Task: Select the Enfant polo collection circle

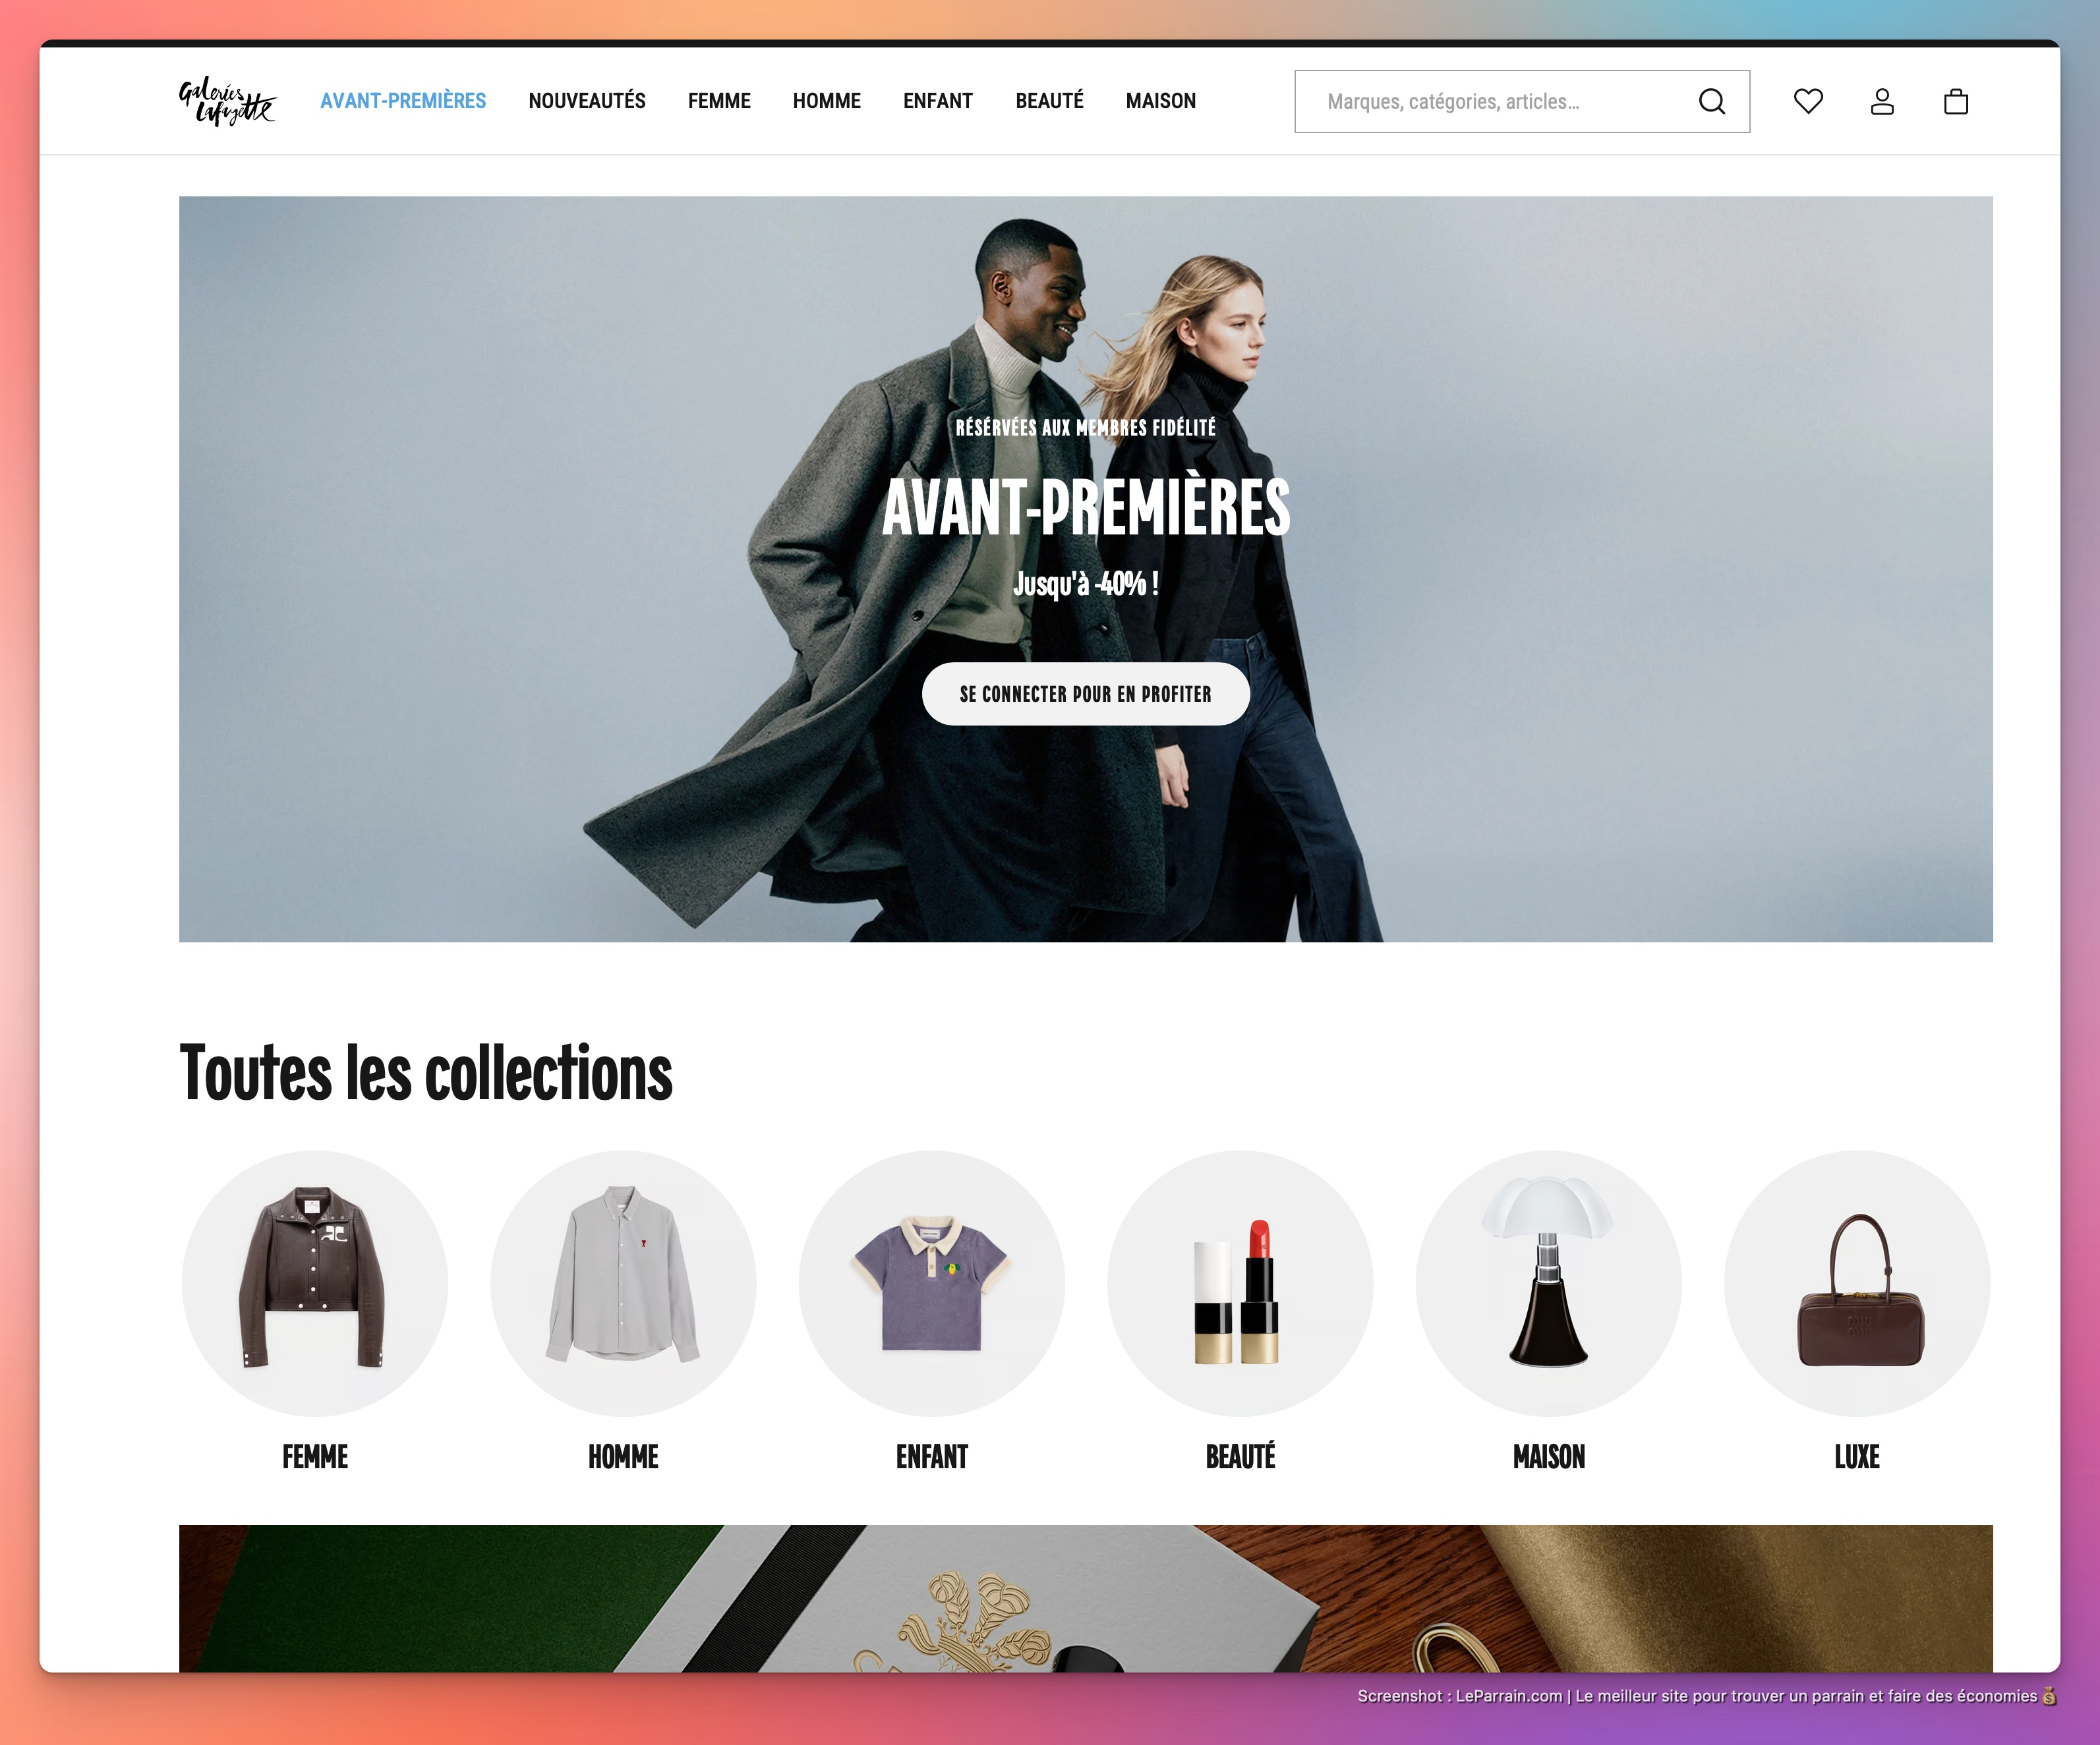Action: point(932,1283)
